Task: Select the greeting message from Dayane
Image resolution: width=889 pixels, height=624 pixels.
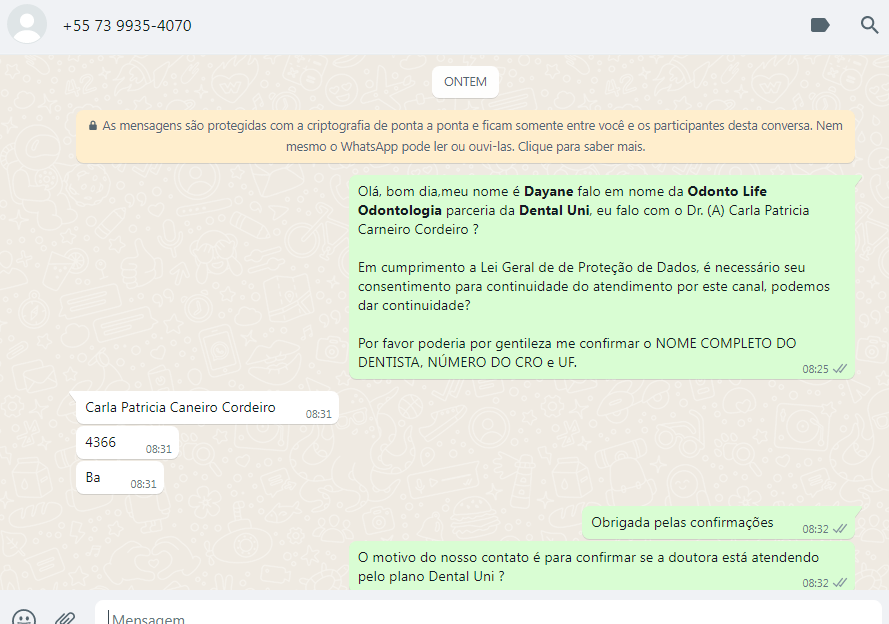Action: 602,277
